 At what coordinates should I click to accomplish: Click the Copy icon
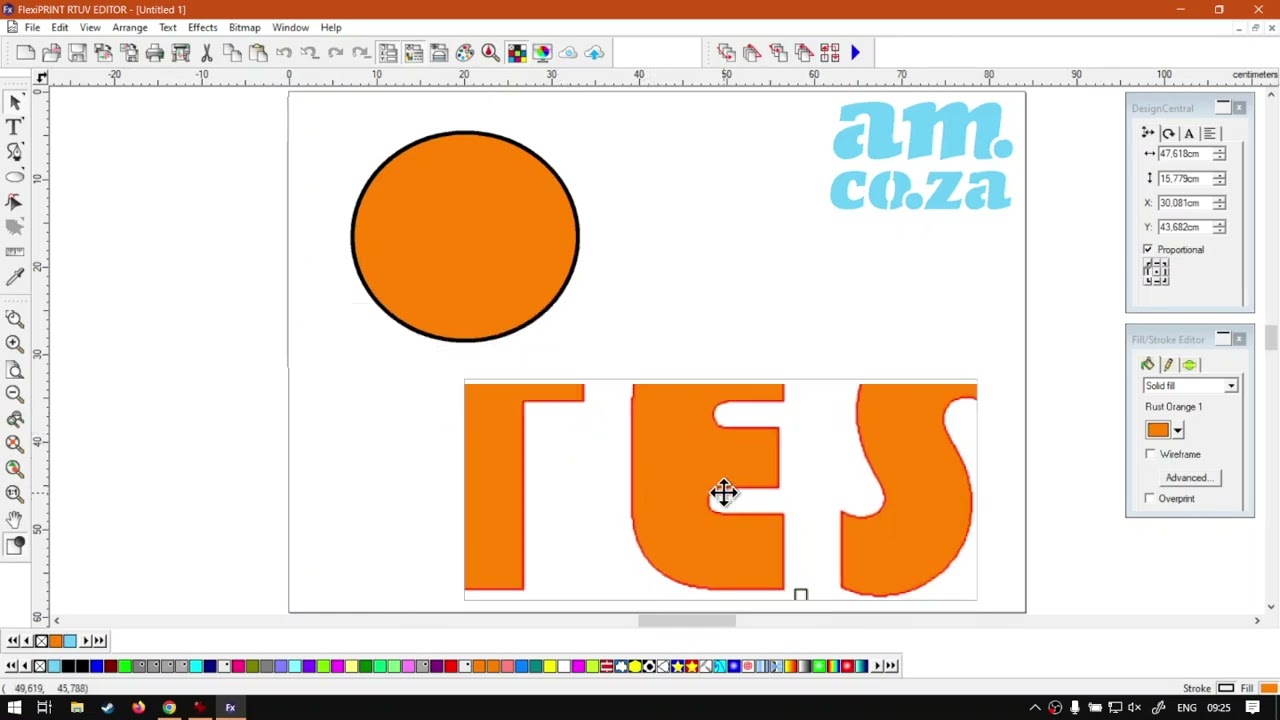click(232, 53)
